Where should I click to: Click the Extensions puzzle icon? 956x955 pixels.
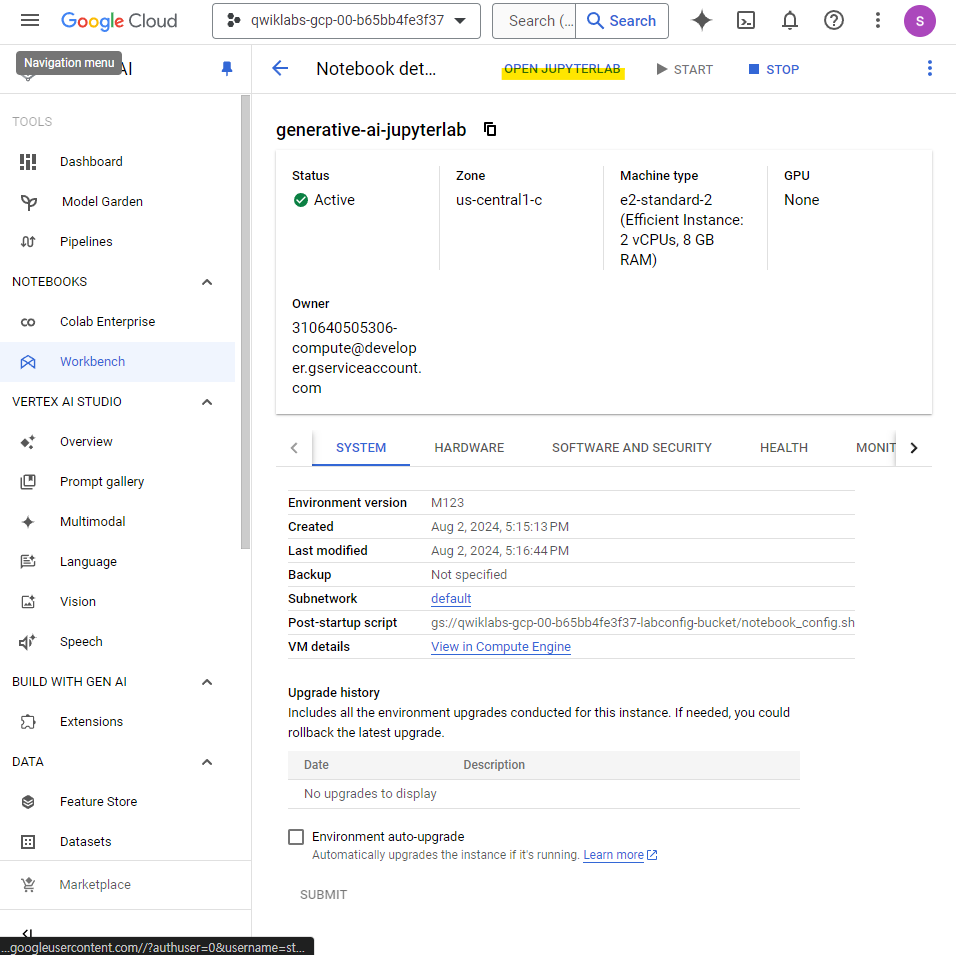(x=28, y=722)
